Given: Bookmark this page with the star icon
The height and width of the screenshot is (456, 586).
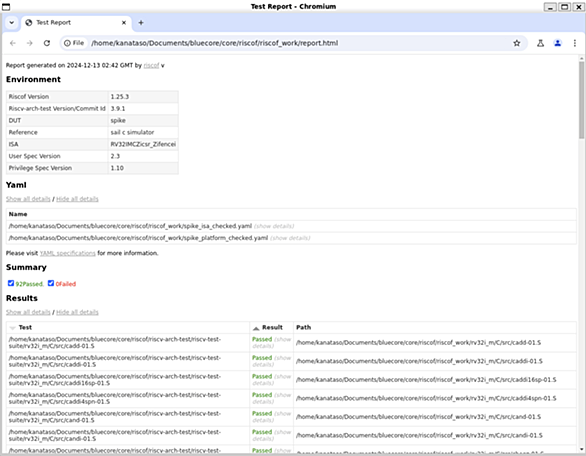Looking at the screenshot, I should click(516, 43).
